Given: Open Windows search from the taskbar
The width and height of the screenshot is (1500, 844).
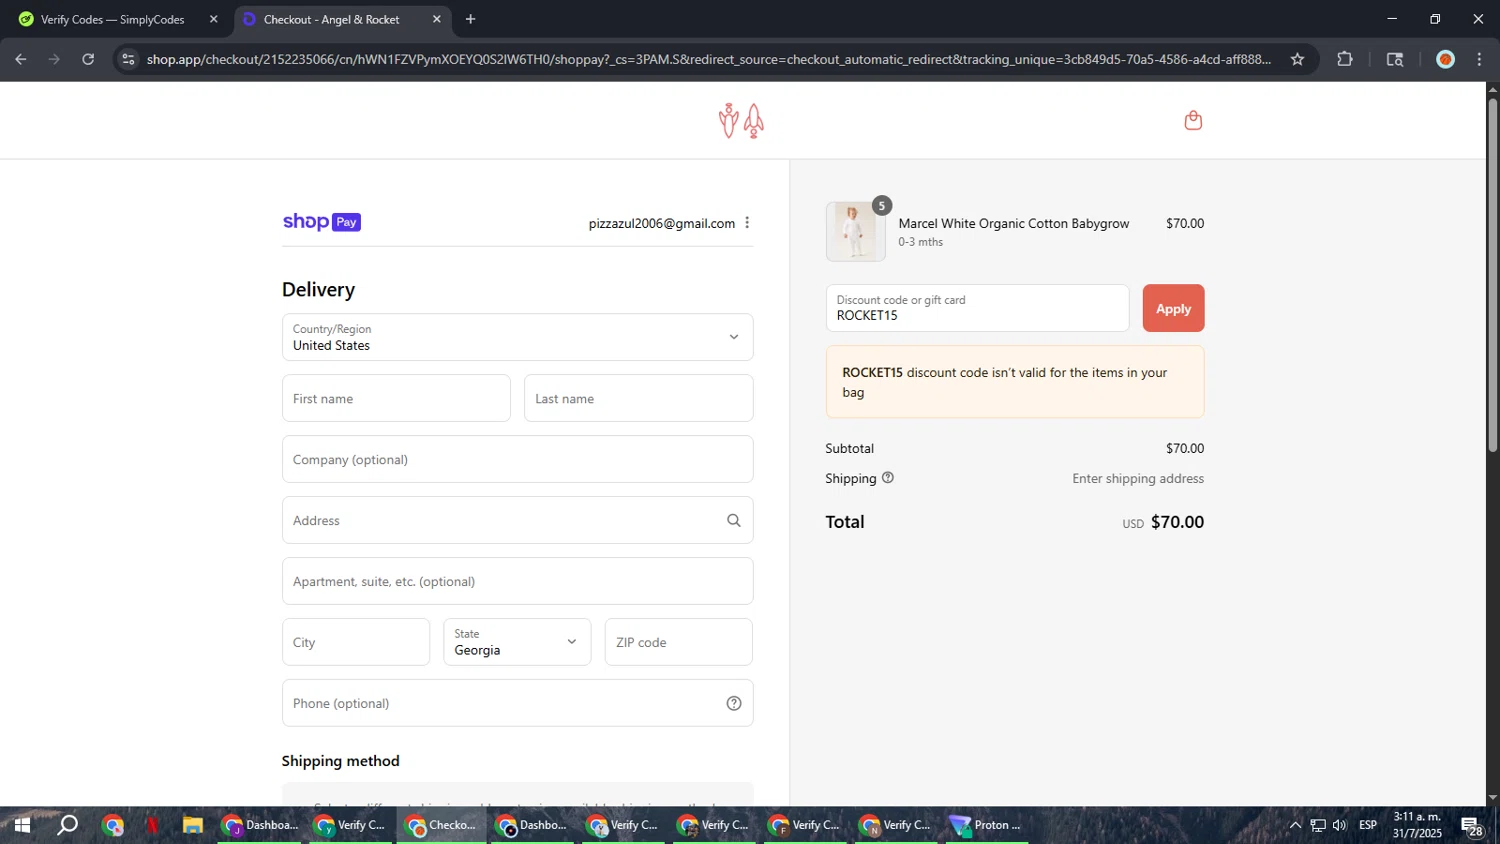Looking at the screenshot, I should click(67, 825).
